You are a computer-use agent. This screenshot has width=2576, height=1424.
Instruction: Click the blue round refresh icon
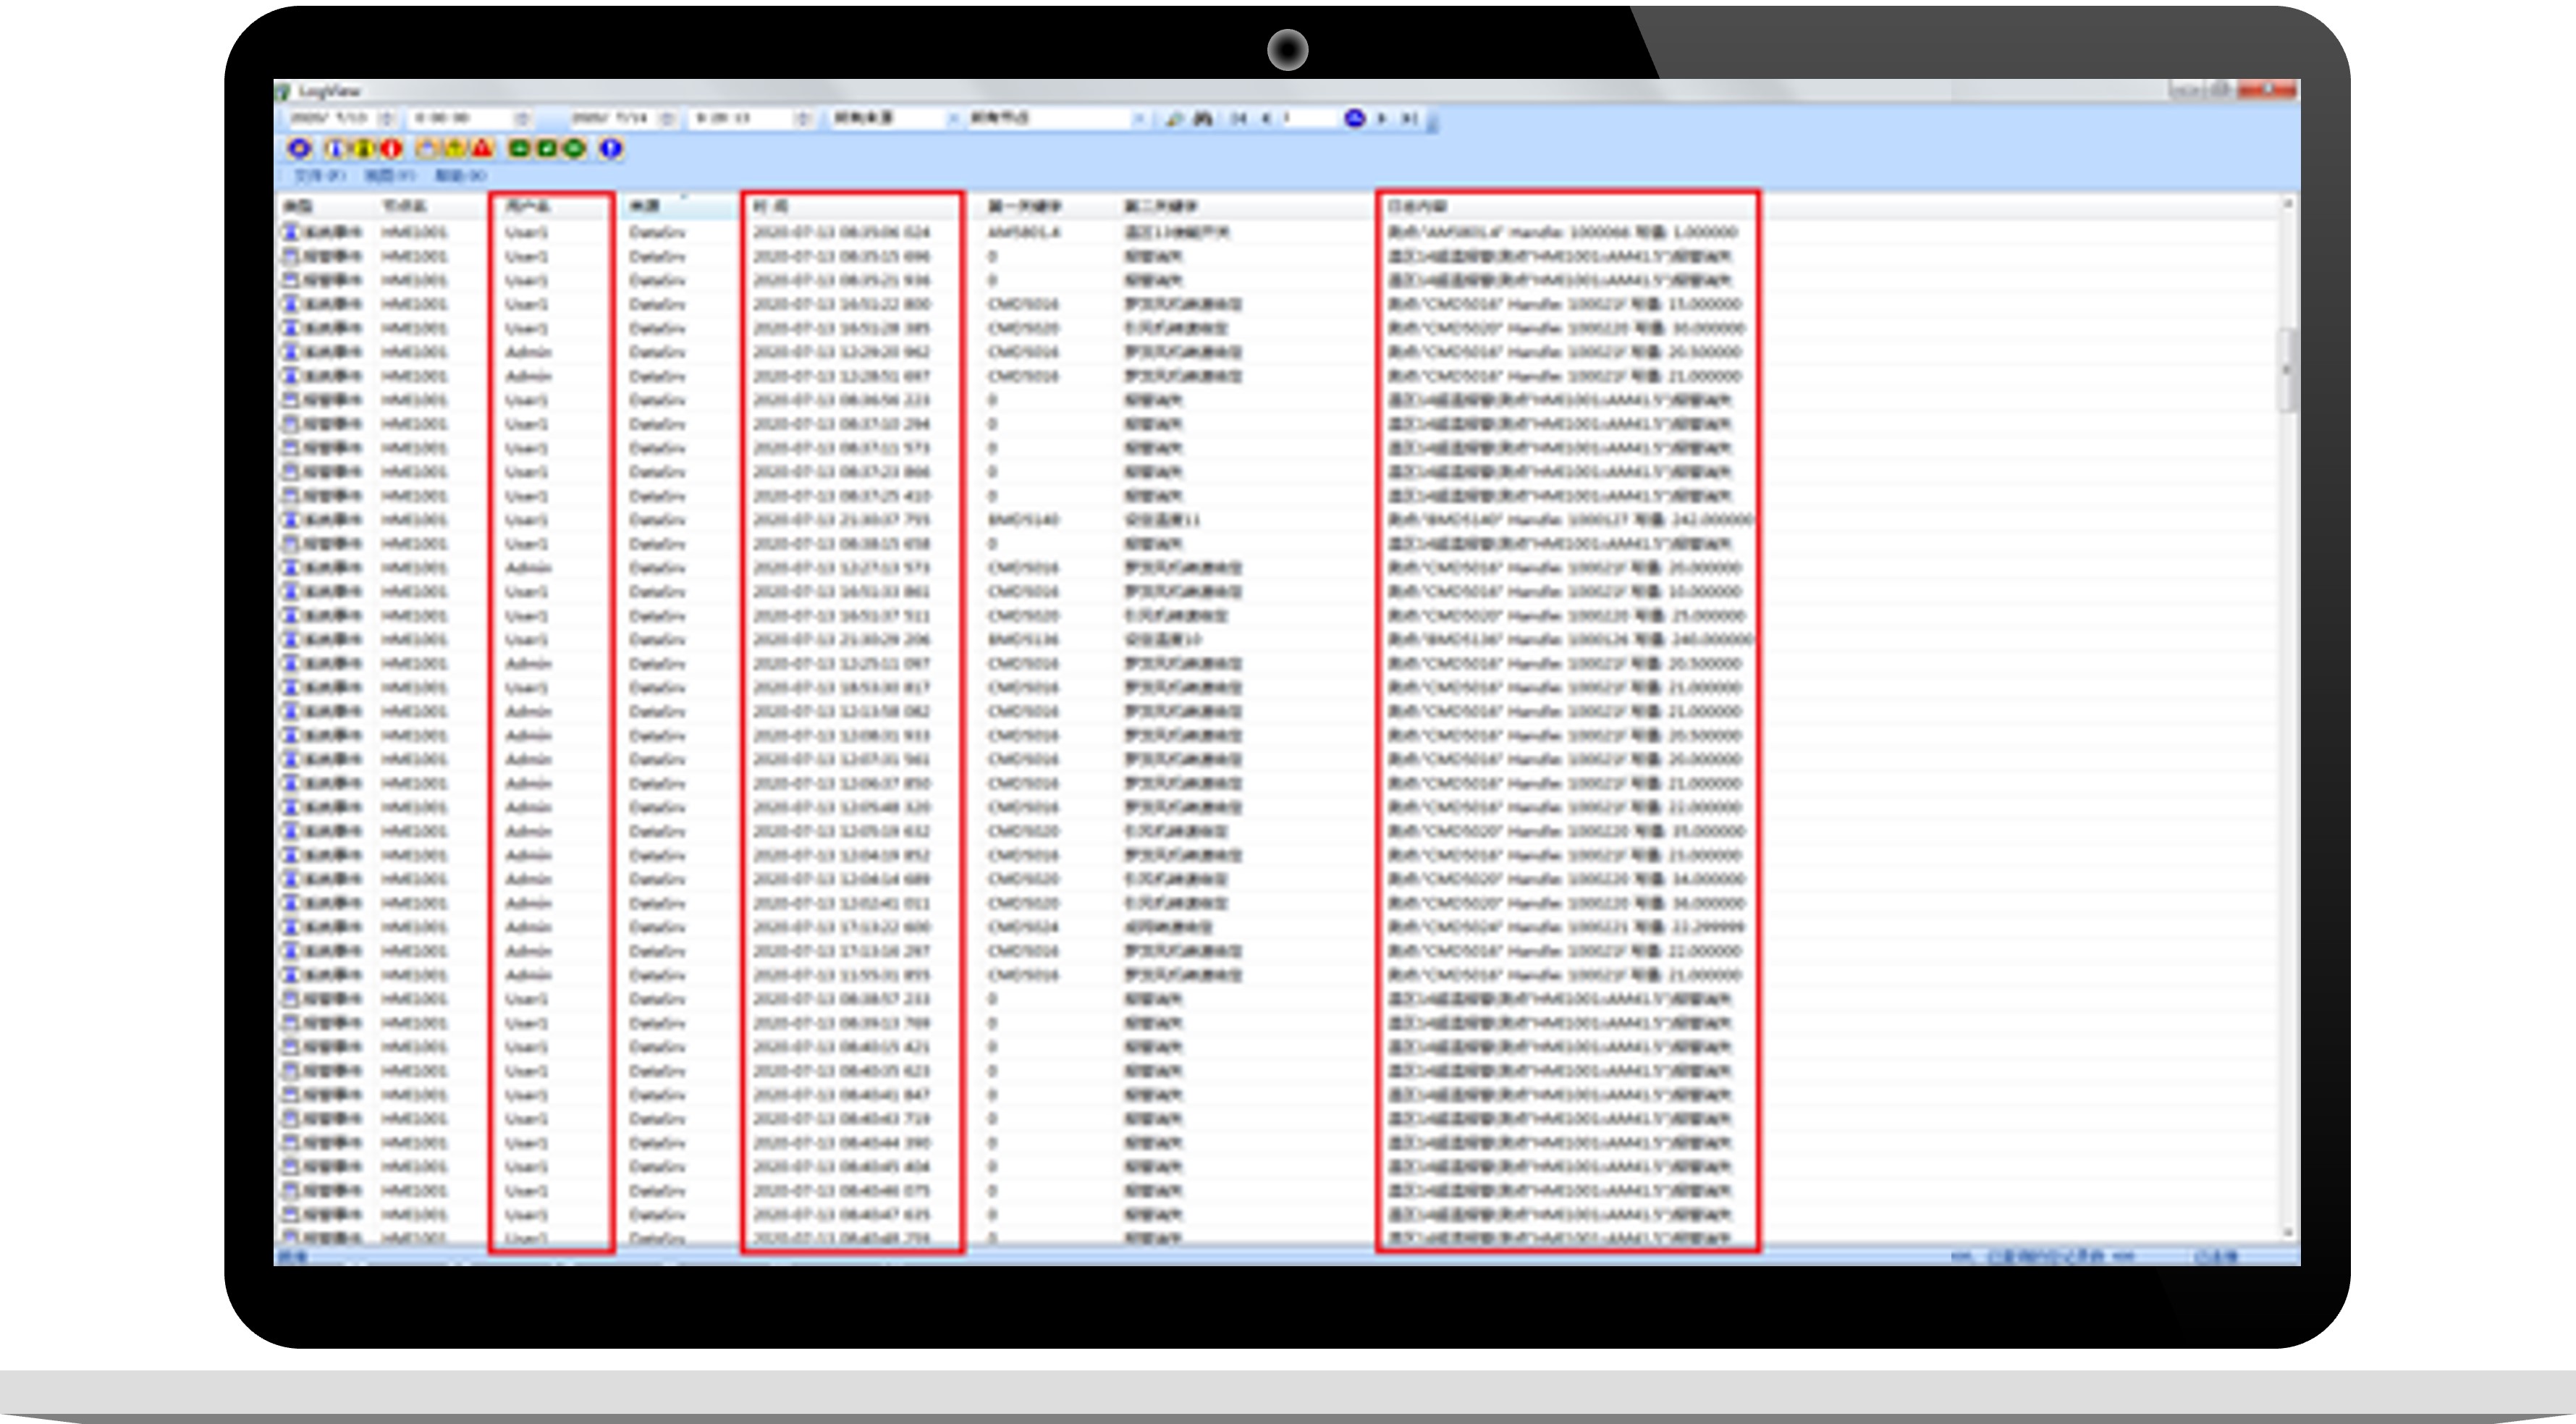[x=1354, y=118]
